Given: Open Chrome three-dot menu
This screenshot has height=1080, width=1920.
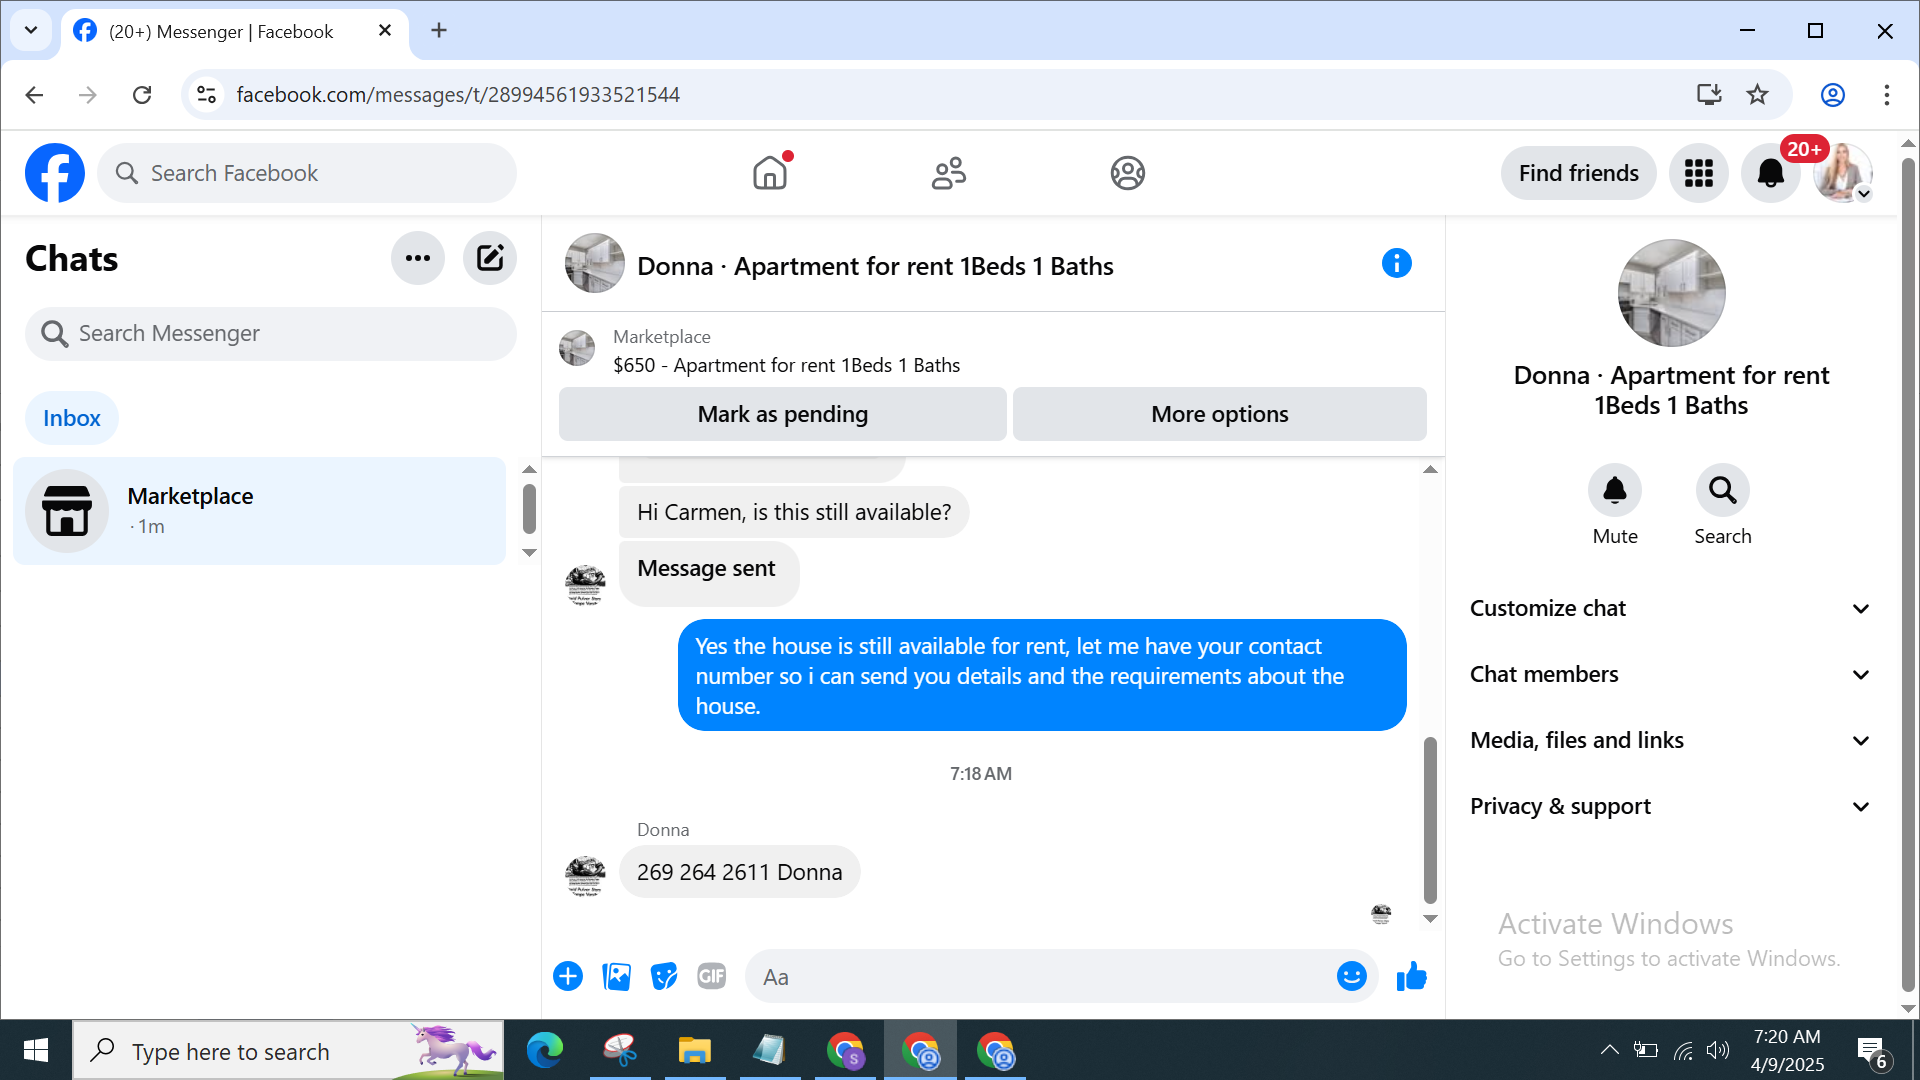Looking at the screenshot, I should pyautogui.click(x=1886, y=95).
